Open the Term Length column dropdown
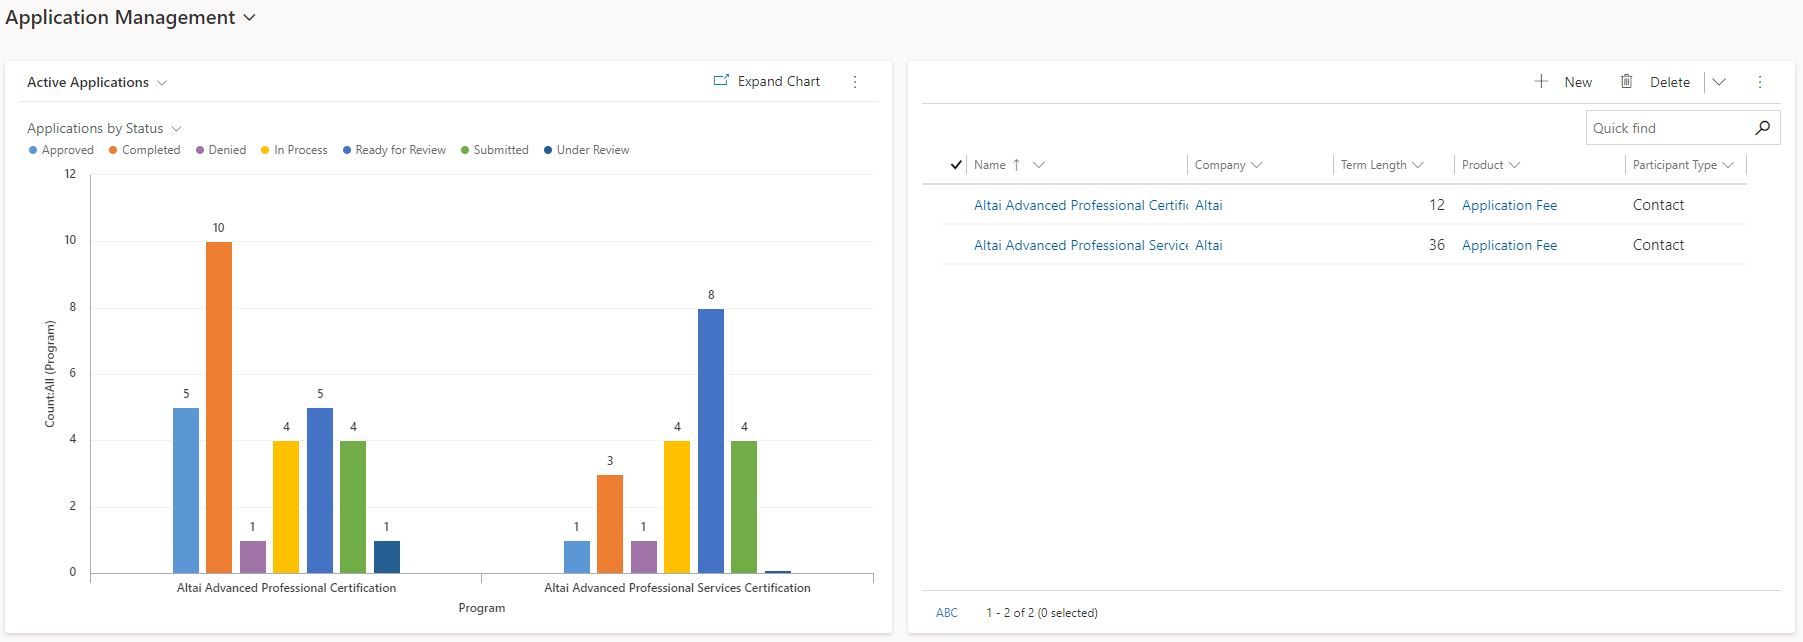The height and width of the screenshot is (642, 1803). coord(1417,165)
